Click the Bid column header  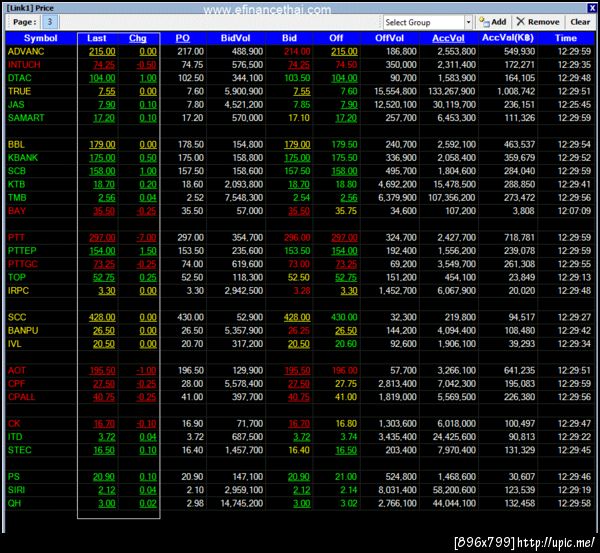(x=289, y=38)
